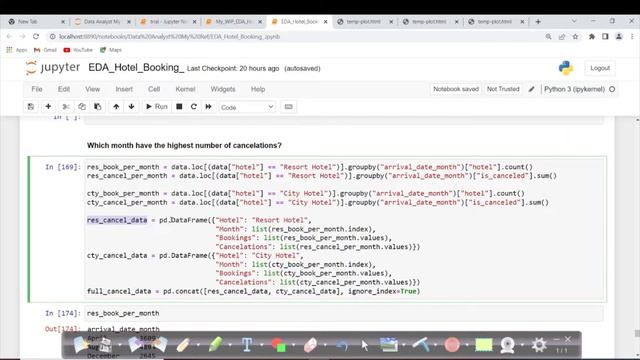Screen dimensions: 640x360
Task: Select the eraser tool in annotation bar
Action: (x=311, y=344)
